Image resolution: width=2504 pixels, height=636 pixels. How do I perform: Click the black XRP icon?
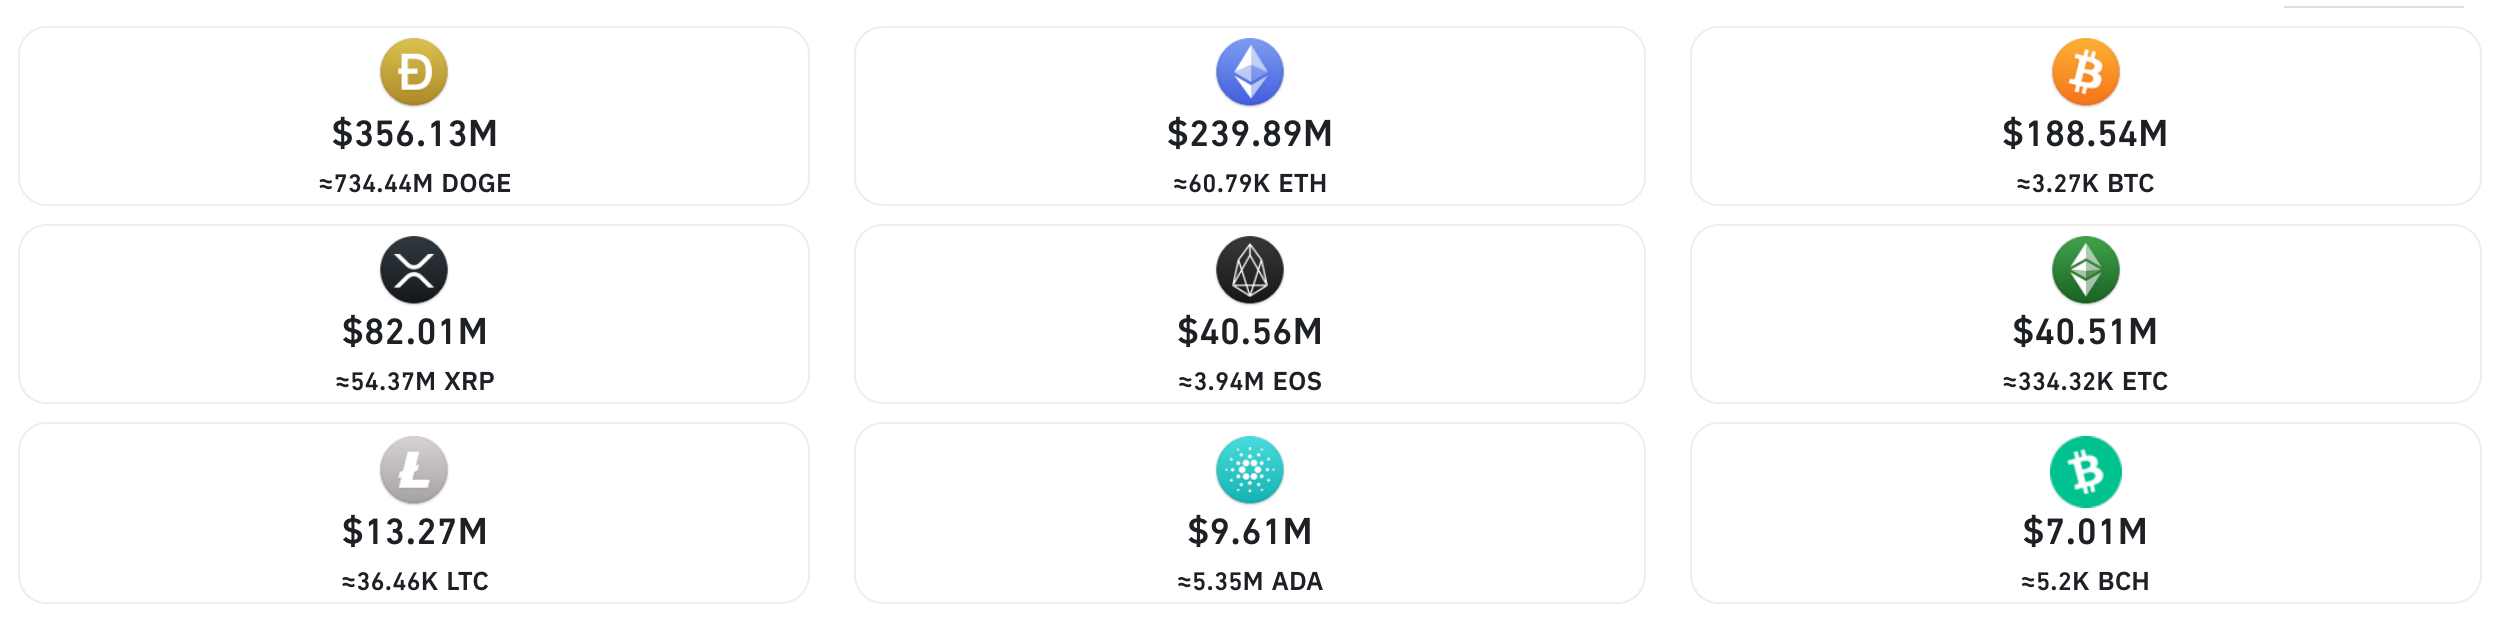pyautogui.click(x=414, y=270)
